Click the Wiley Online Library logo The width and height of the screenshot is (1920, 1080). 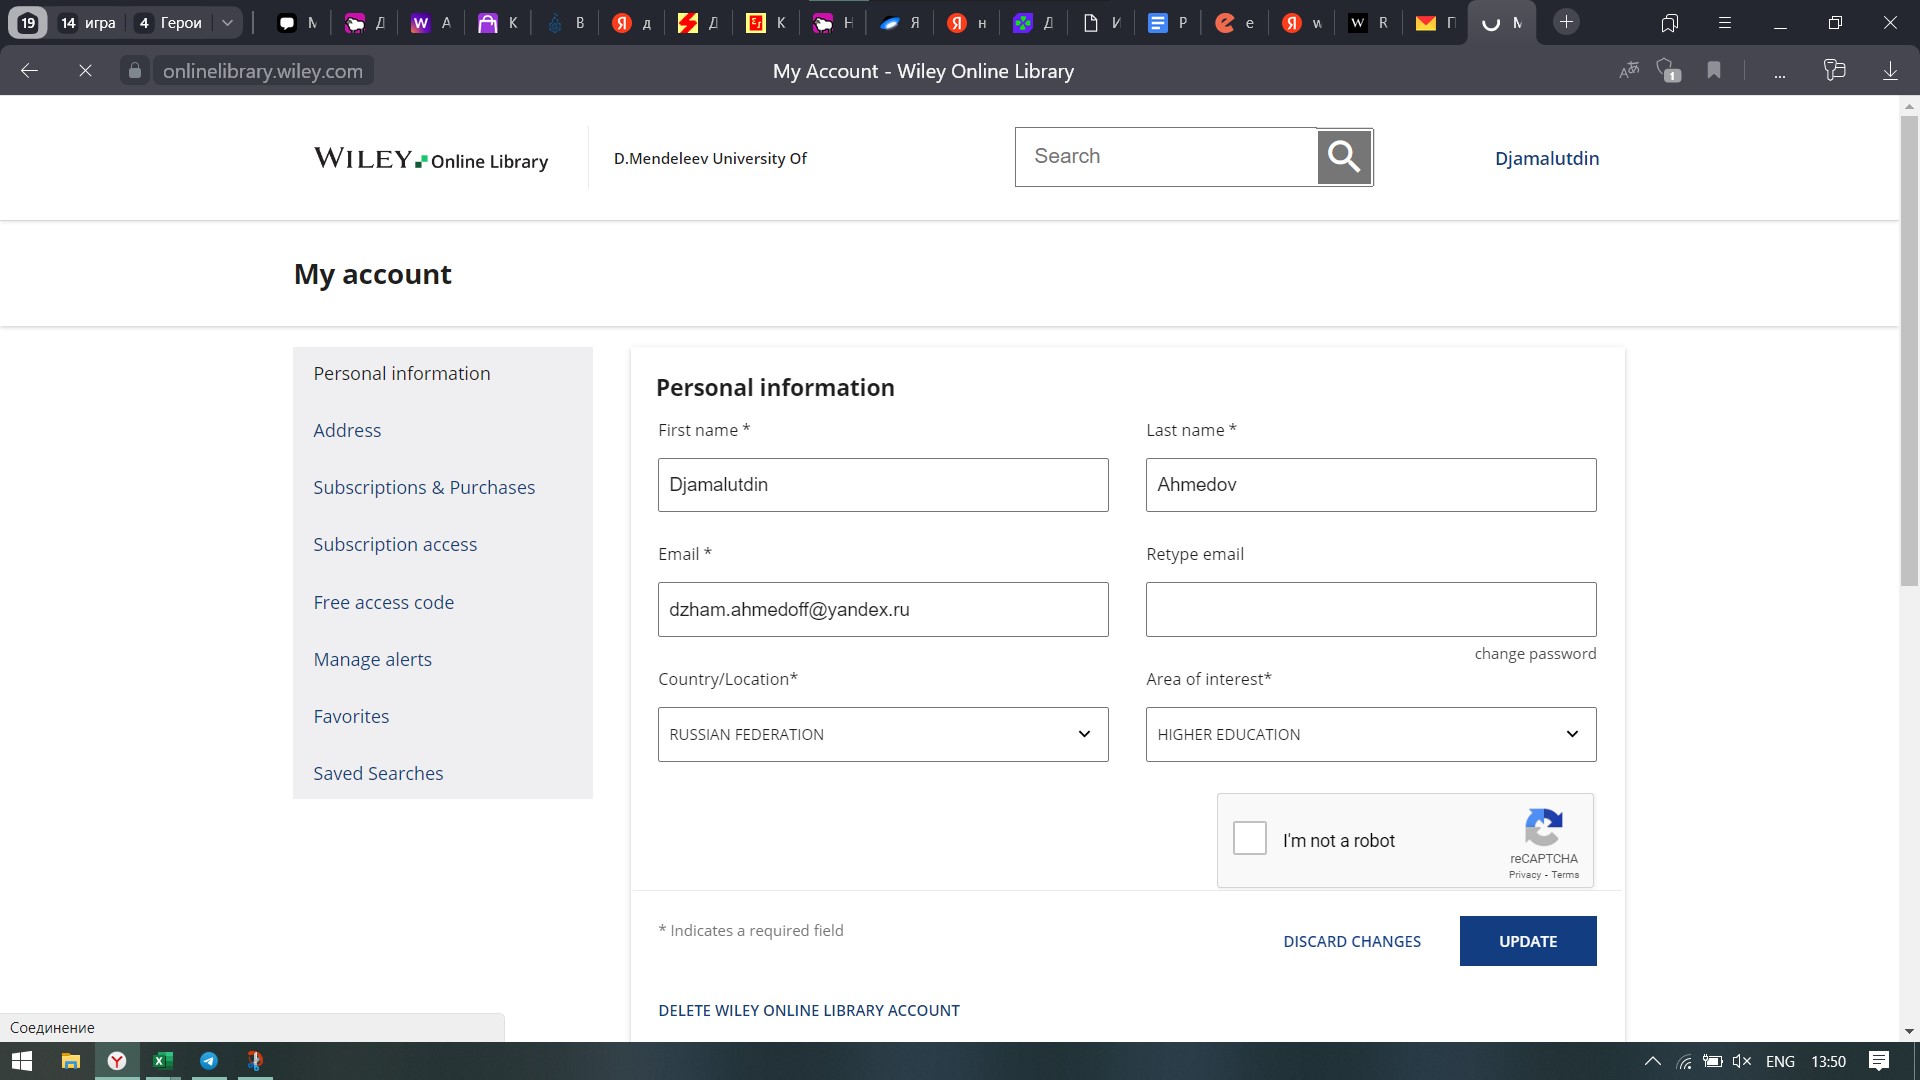pyautogui.click(x=431, y=159)
